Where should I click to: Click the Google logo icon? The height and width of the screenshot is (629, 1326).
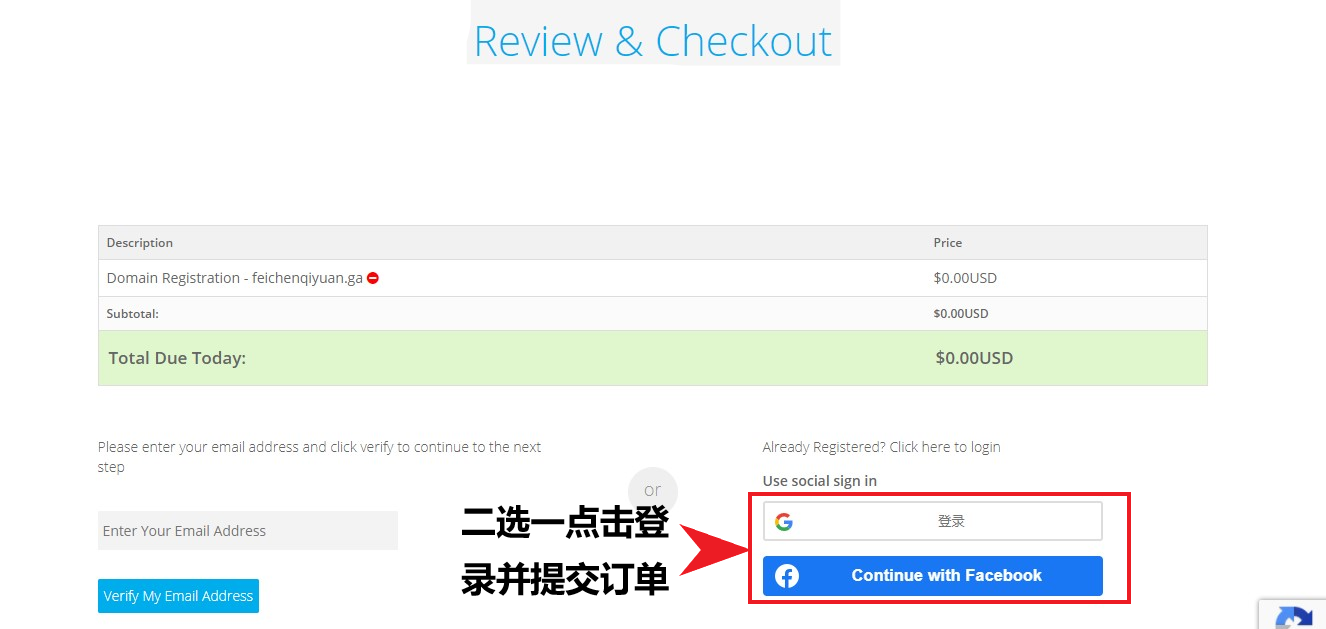pos(784,521)
